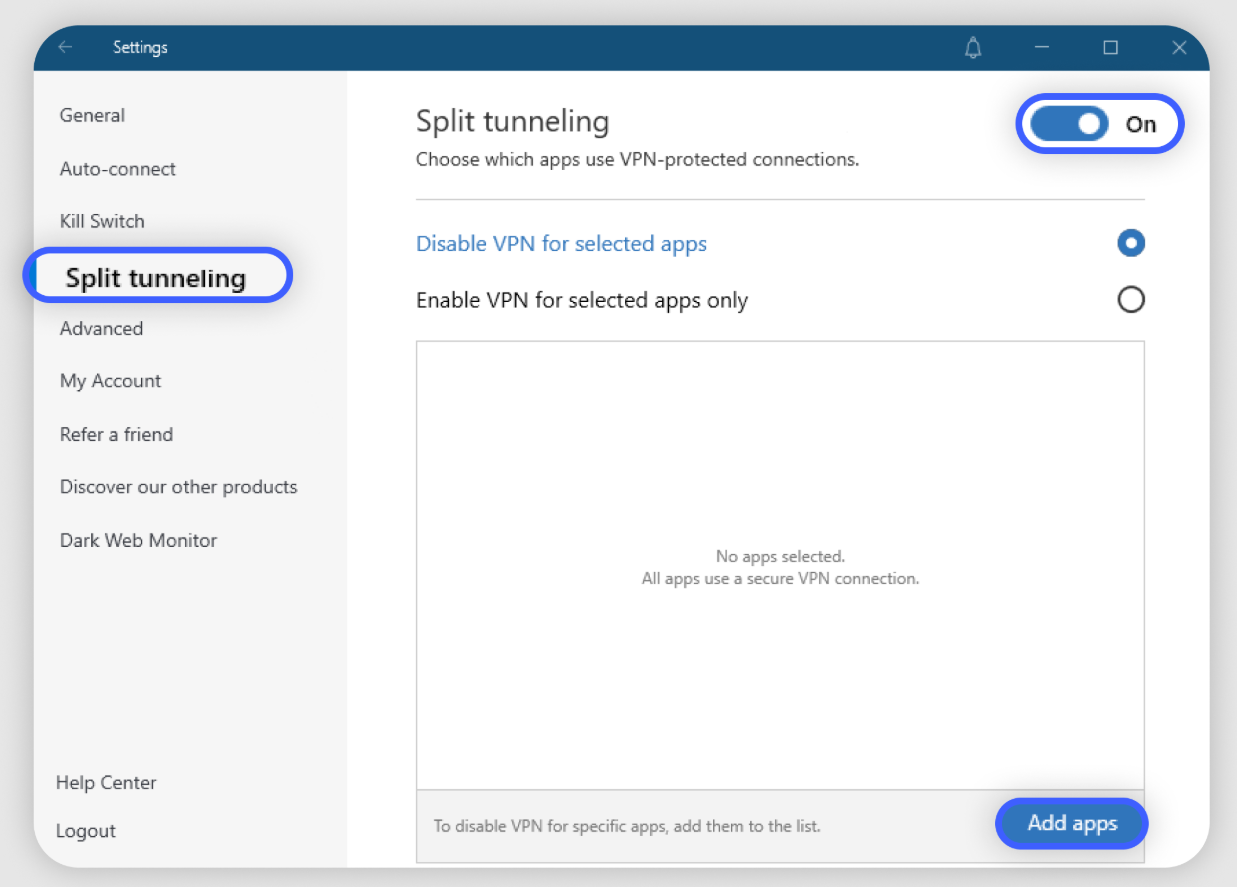This screenshot has width=1237, height=887.
Task: Select Disable VPN for selected apps radio
Action: click(x=1130, y=243)
